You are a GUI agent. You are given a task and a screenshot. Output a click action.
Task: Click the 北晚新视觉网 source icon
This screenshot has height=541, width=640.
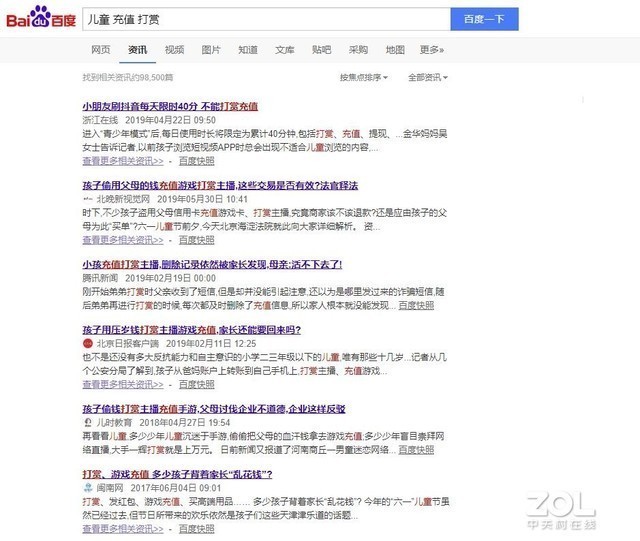click(87, 199)
